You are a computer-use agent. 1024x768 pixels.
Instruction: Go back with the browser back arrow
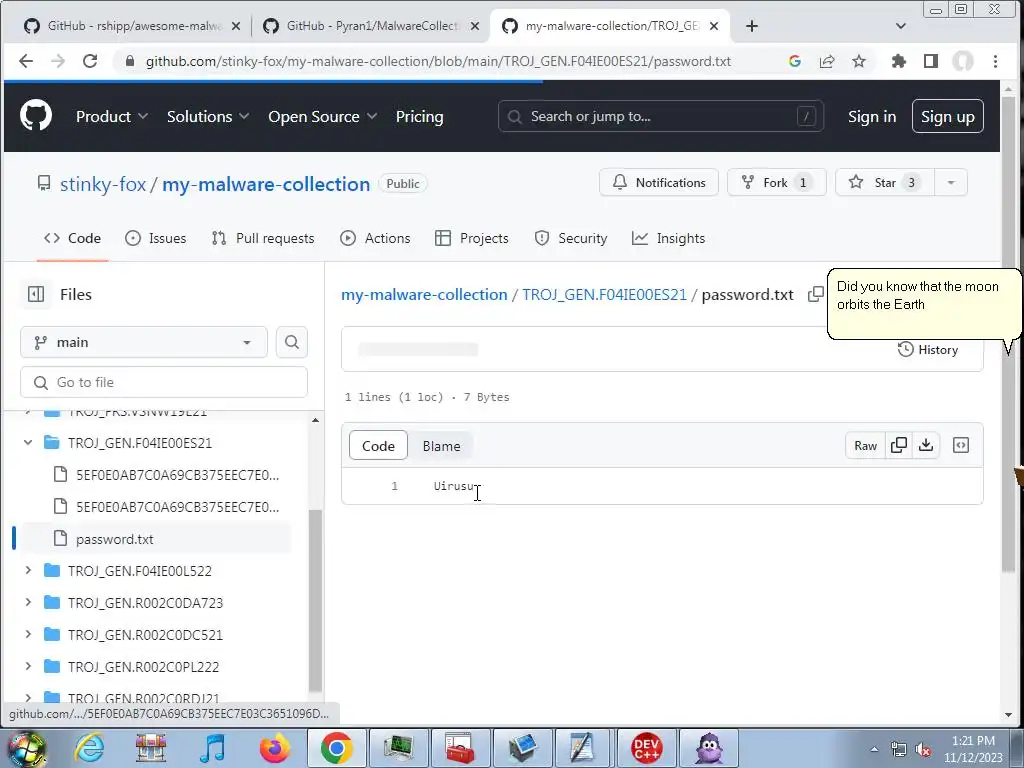[26, 61]
